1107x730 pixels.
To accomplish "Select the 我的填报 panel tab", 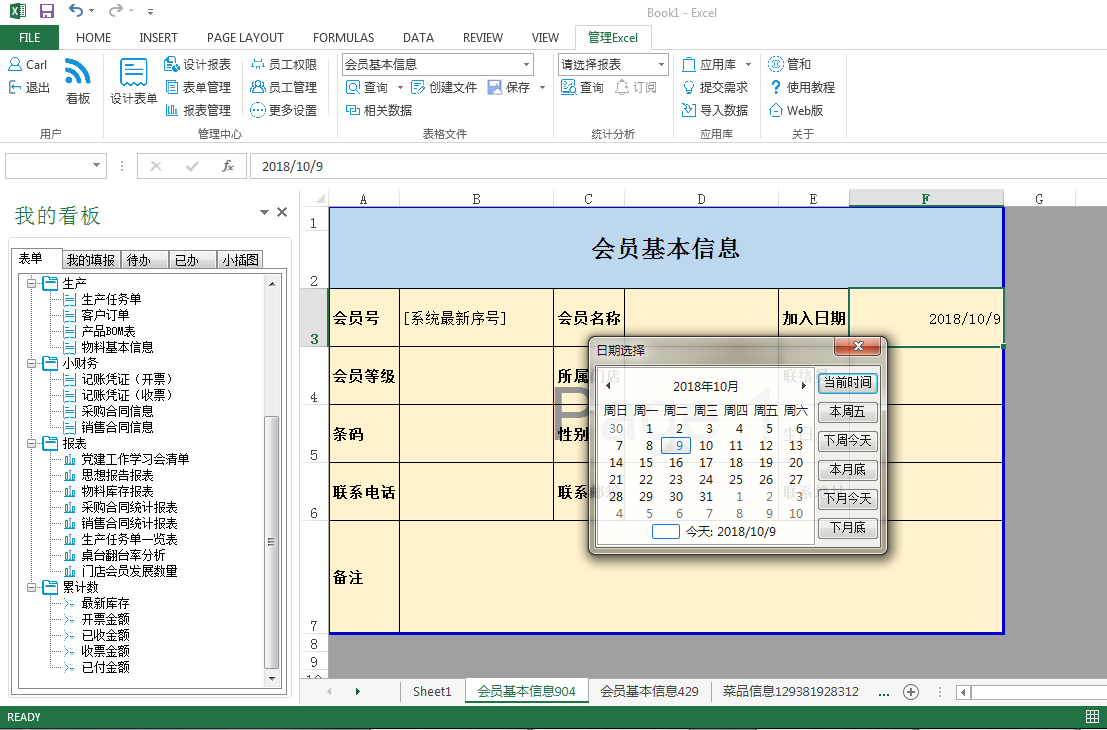I will tap(91, 260).
